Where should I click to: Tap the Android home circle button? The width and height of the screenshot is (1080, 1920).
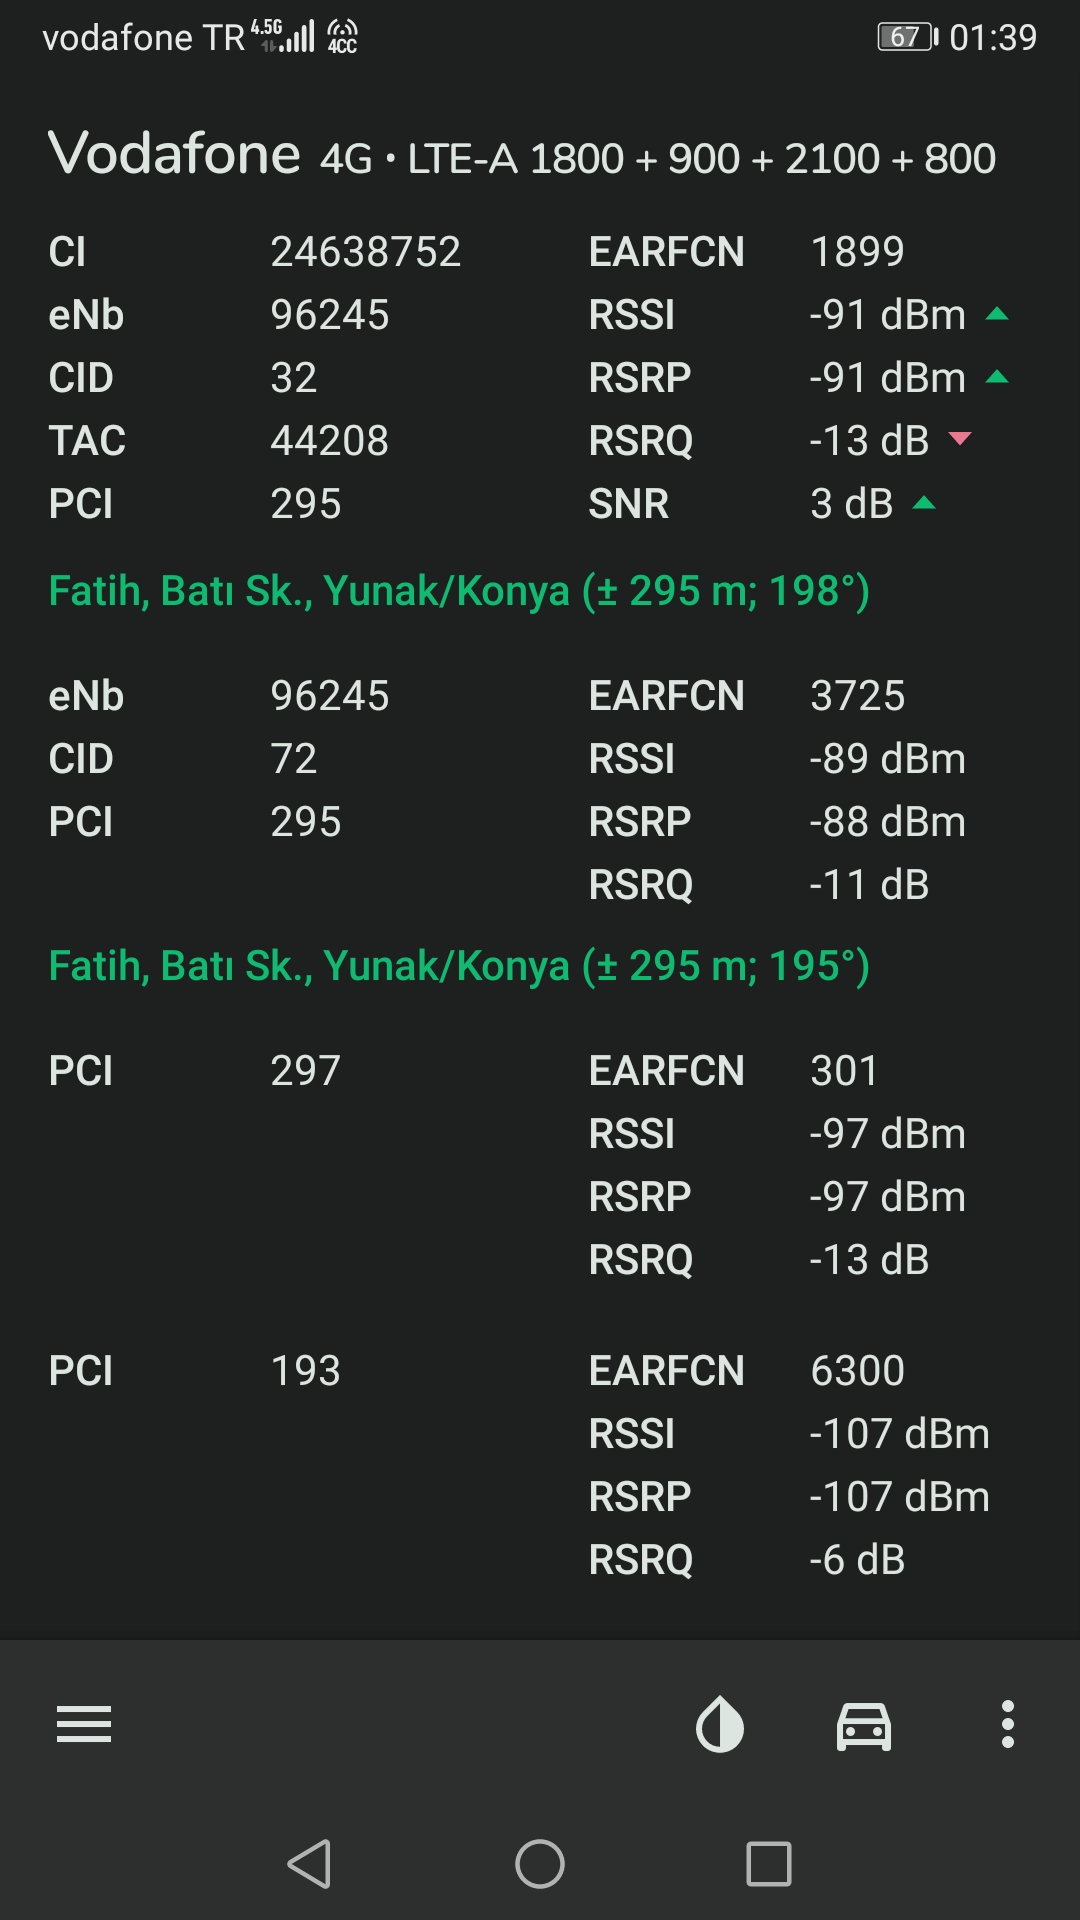coord(540,1864)
